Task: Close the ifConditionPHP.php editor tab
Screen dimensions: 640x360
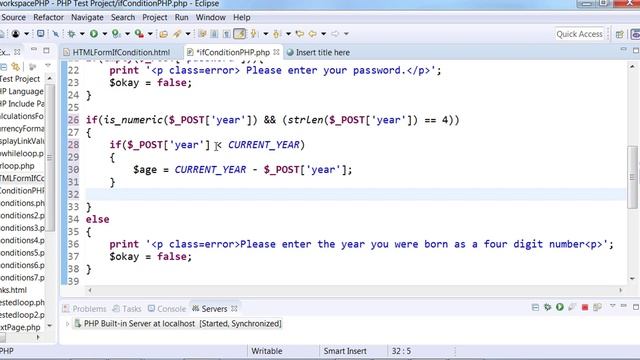Action: (x=276, y=52)
